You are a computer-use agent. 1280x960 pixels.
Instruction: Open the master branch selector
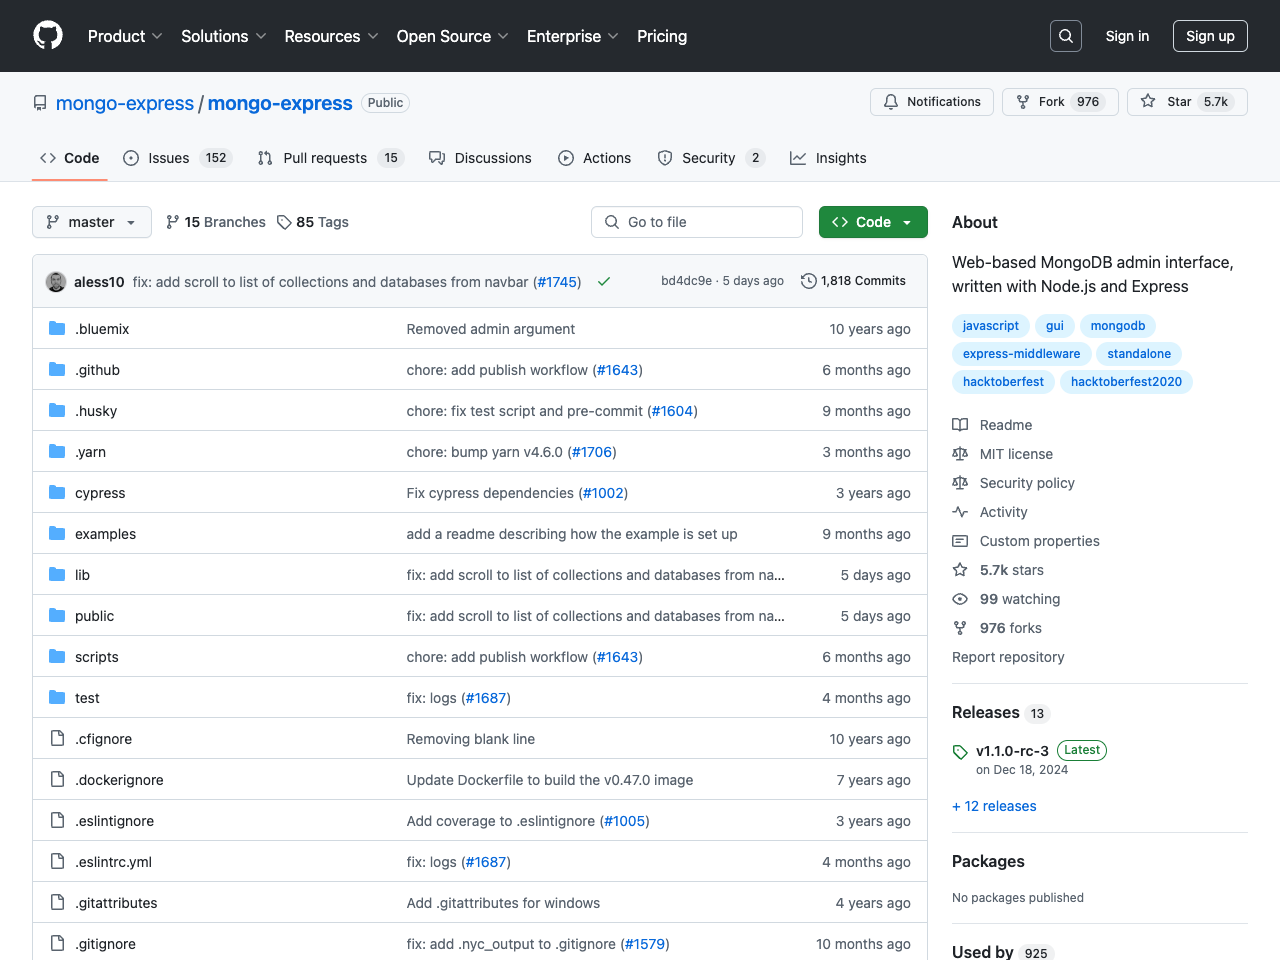92,222
